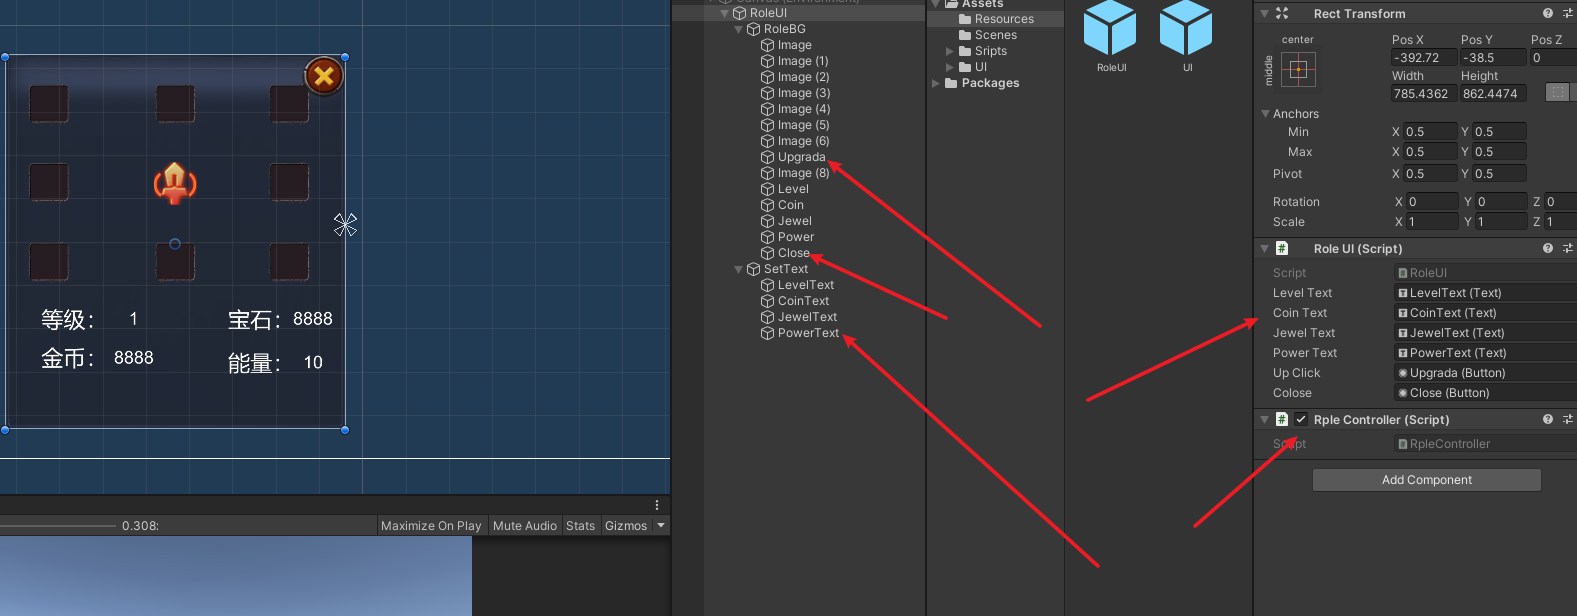Viewport: 1577px width, 616px height.
Task: Collapse the RoleUI node in Hierarchy
Action: pos(725,13)
